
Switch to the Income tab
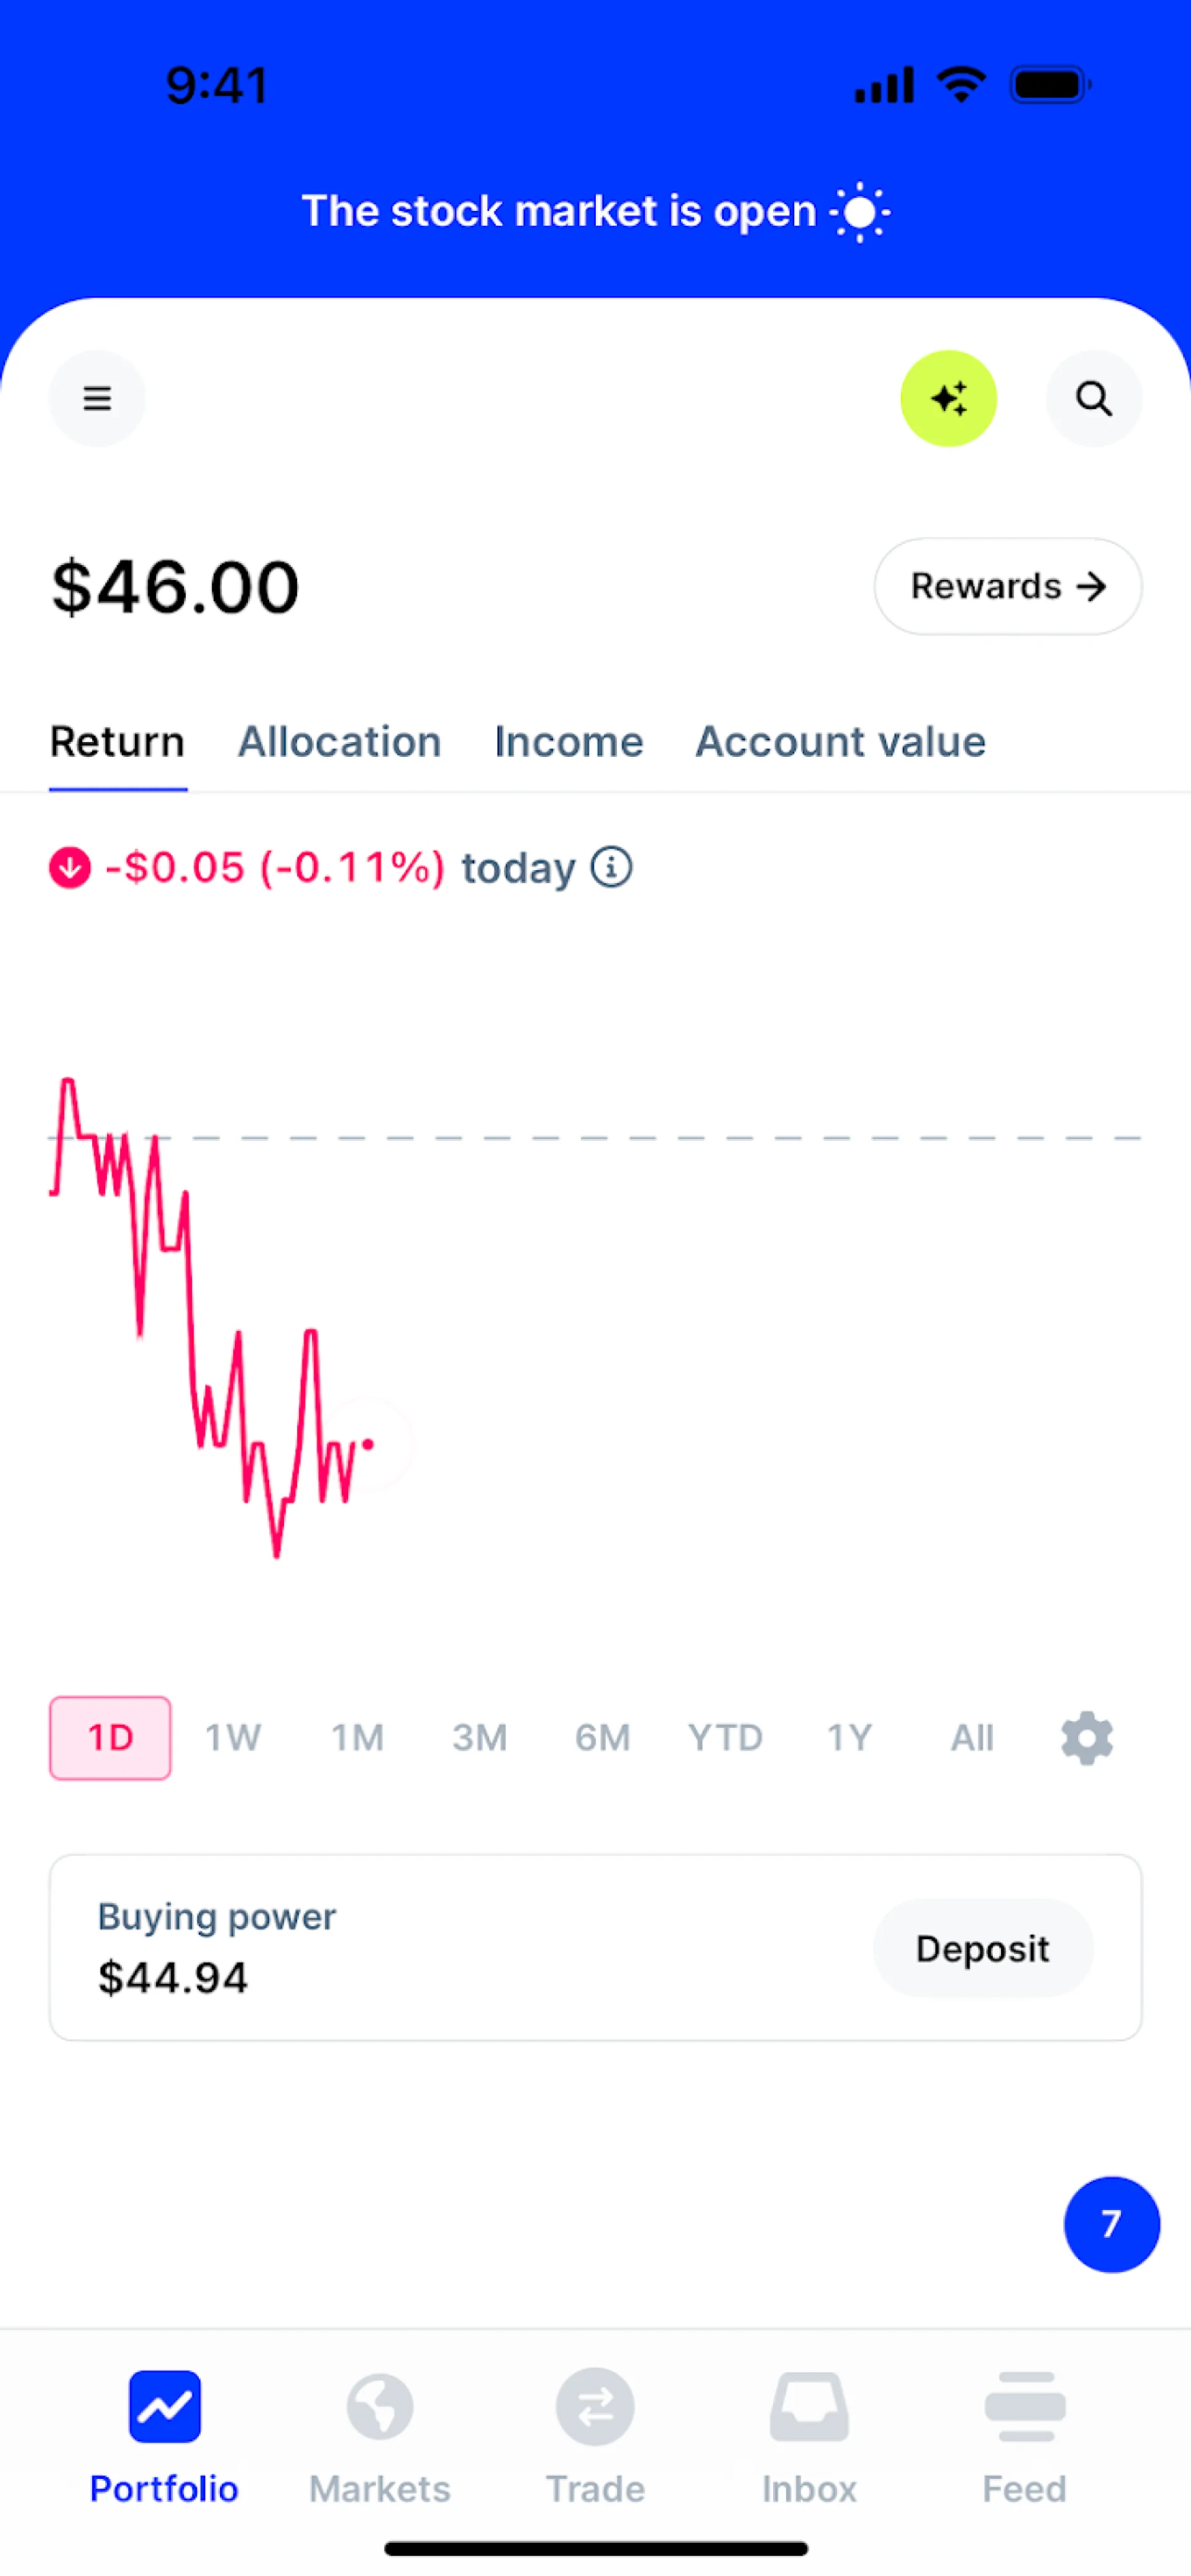click(568, 742)
